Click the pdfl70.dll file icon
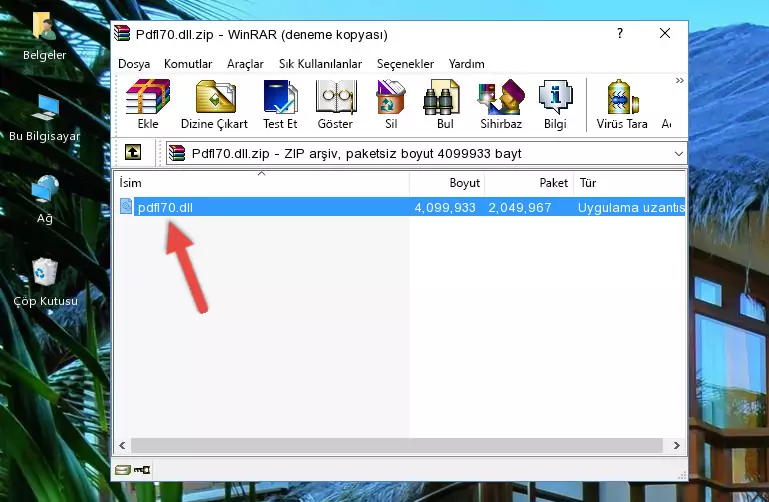Viewport: 769px width, 502px height. tap(126, 206)
